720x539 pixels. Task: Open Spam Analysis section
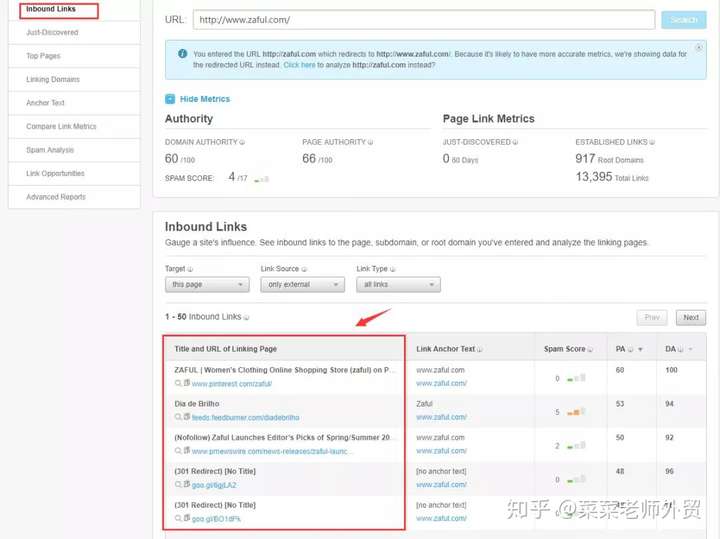[x=50, y=150]
